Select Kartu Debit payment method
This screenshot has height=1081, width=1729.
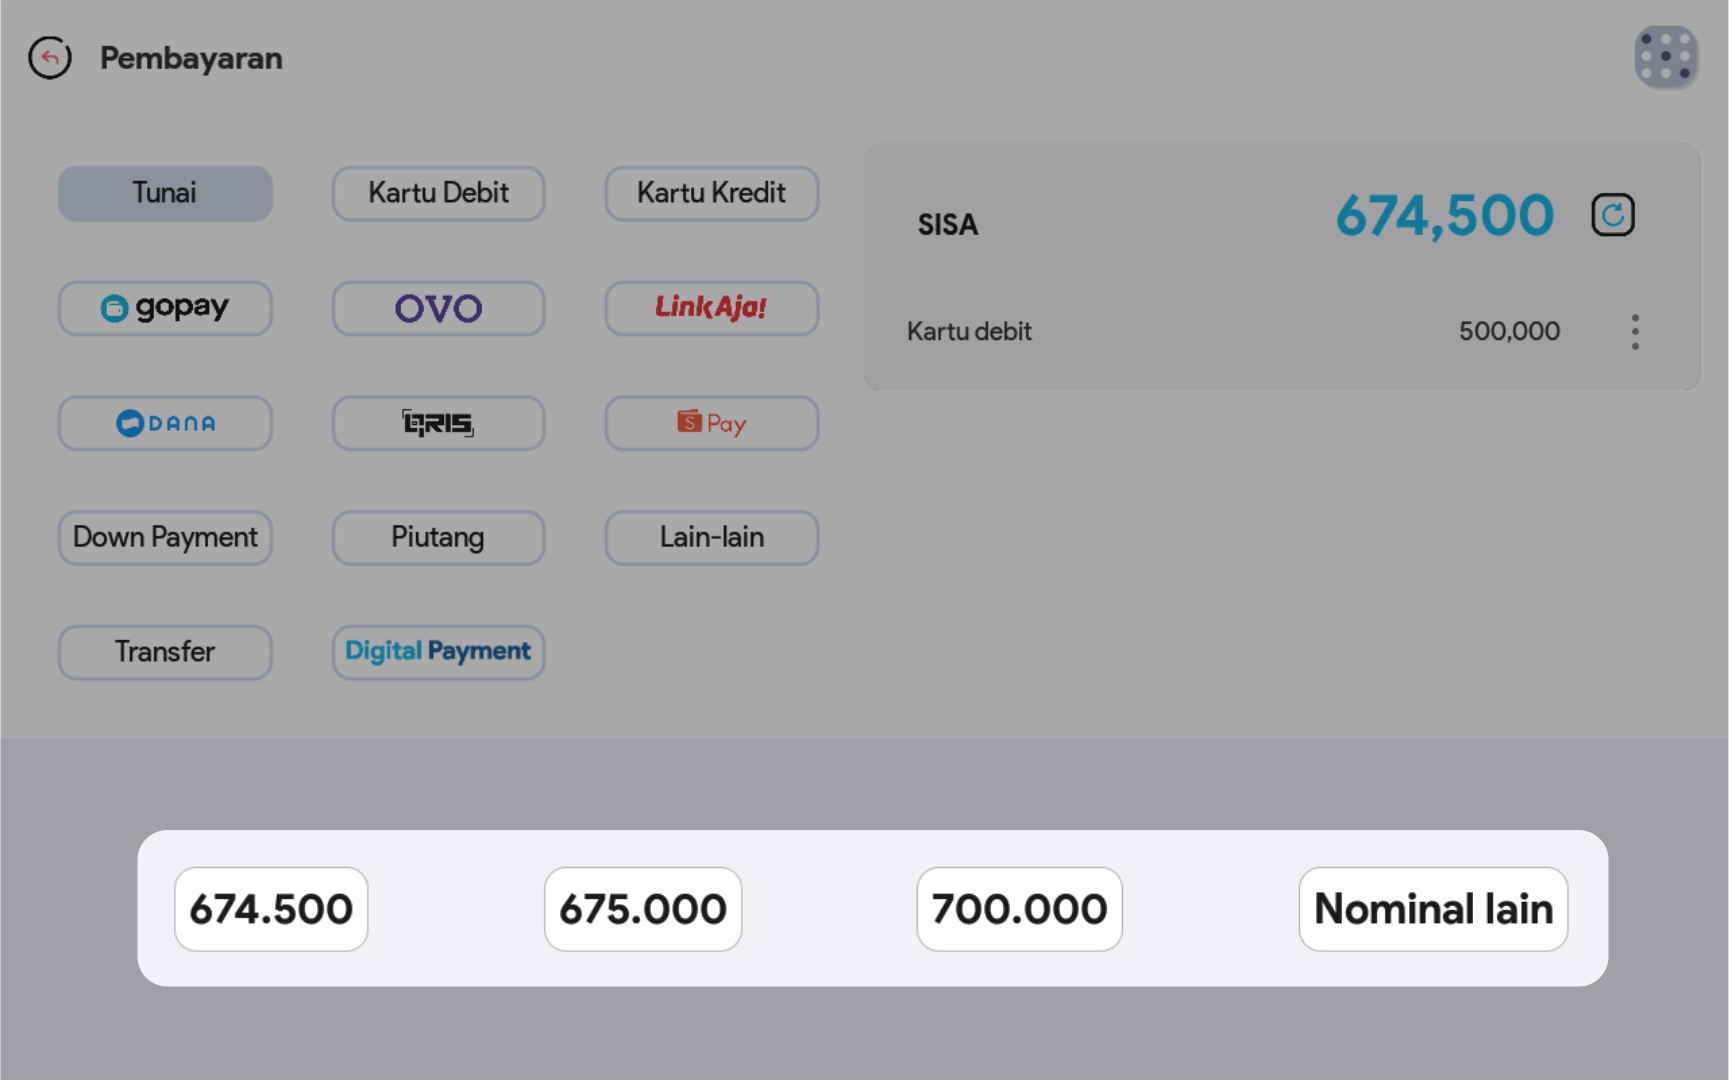click(x=438, y=193)
